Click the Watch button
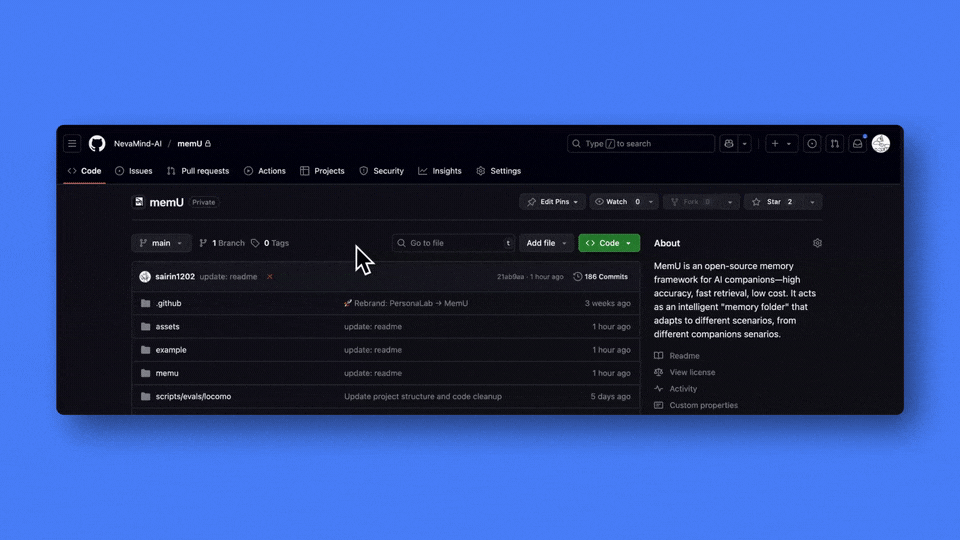The width and height of the screenshot is (960, 540). [617, 202]
